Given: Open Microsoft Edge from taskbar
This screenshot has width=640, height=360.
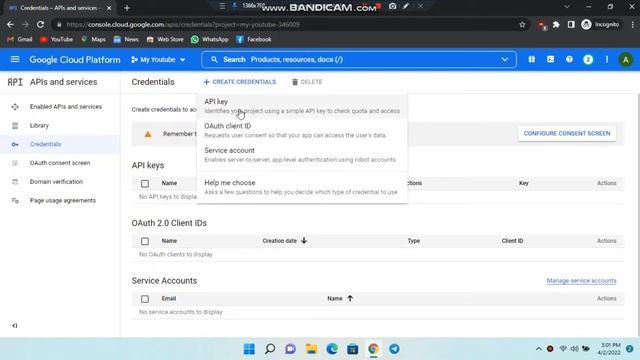Looking at the screenshot, I should (x=332, y=349).
